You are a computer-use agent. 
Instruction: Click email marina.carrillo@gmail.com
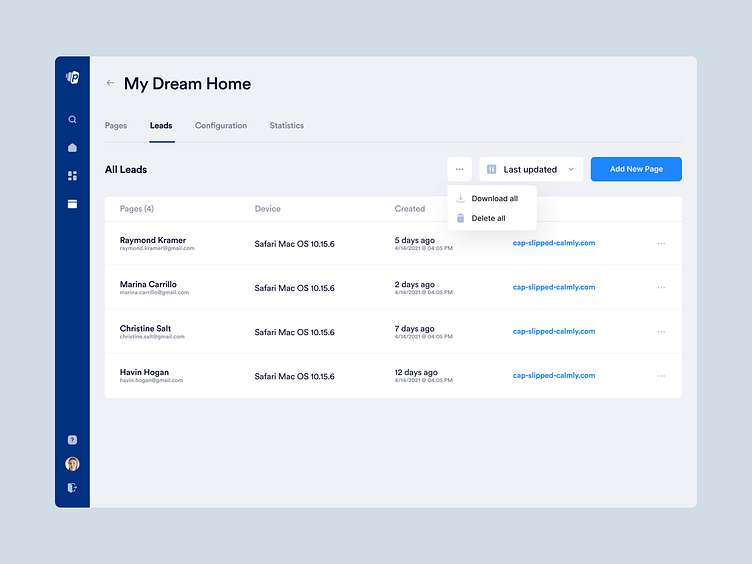154,293
